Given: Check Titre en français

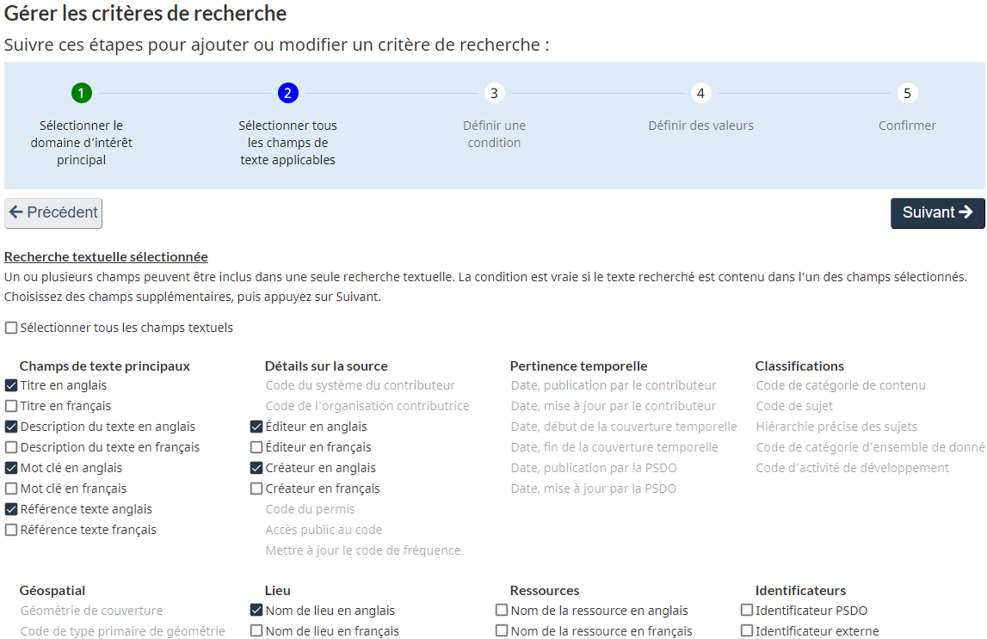Looking at the screenshot, I should 11,405.
